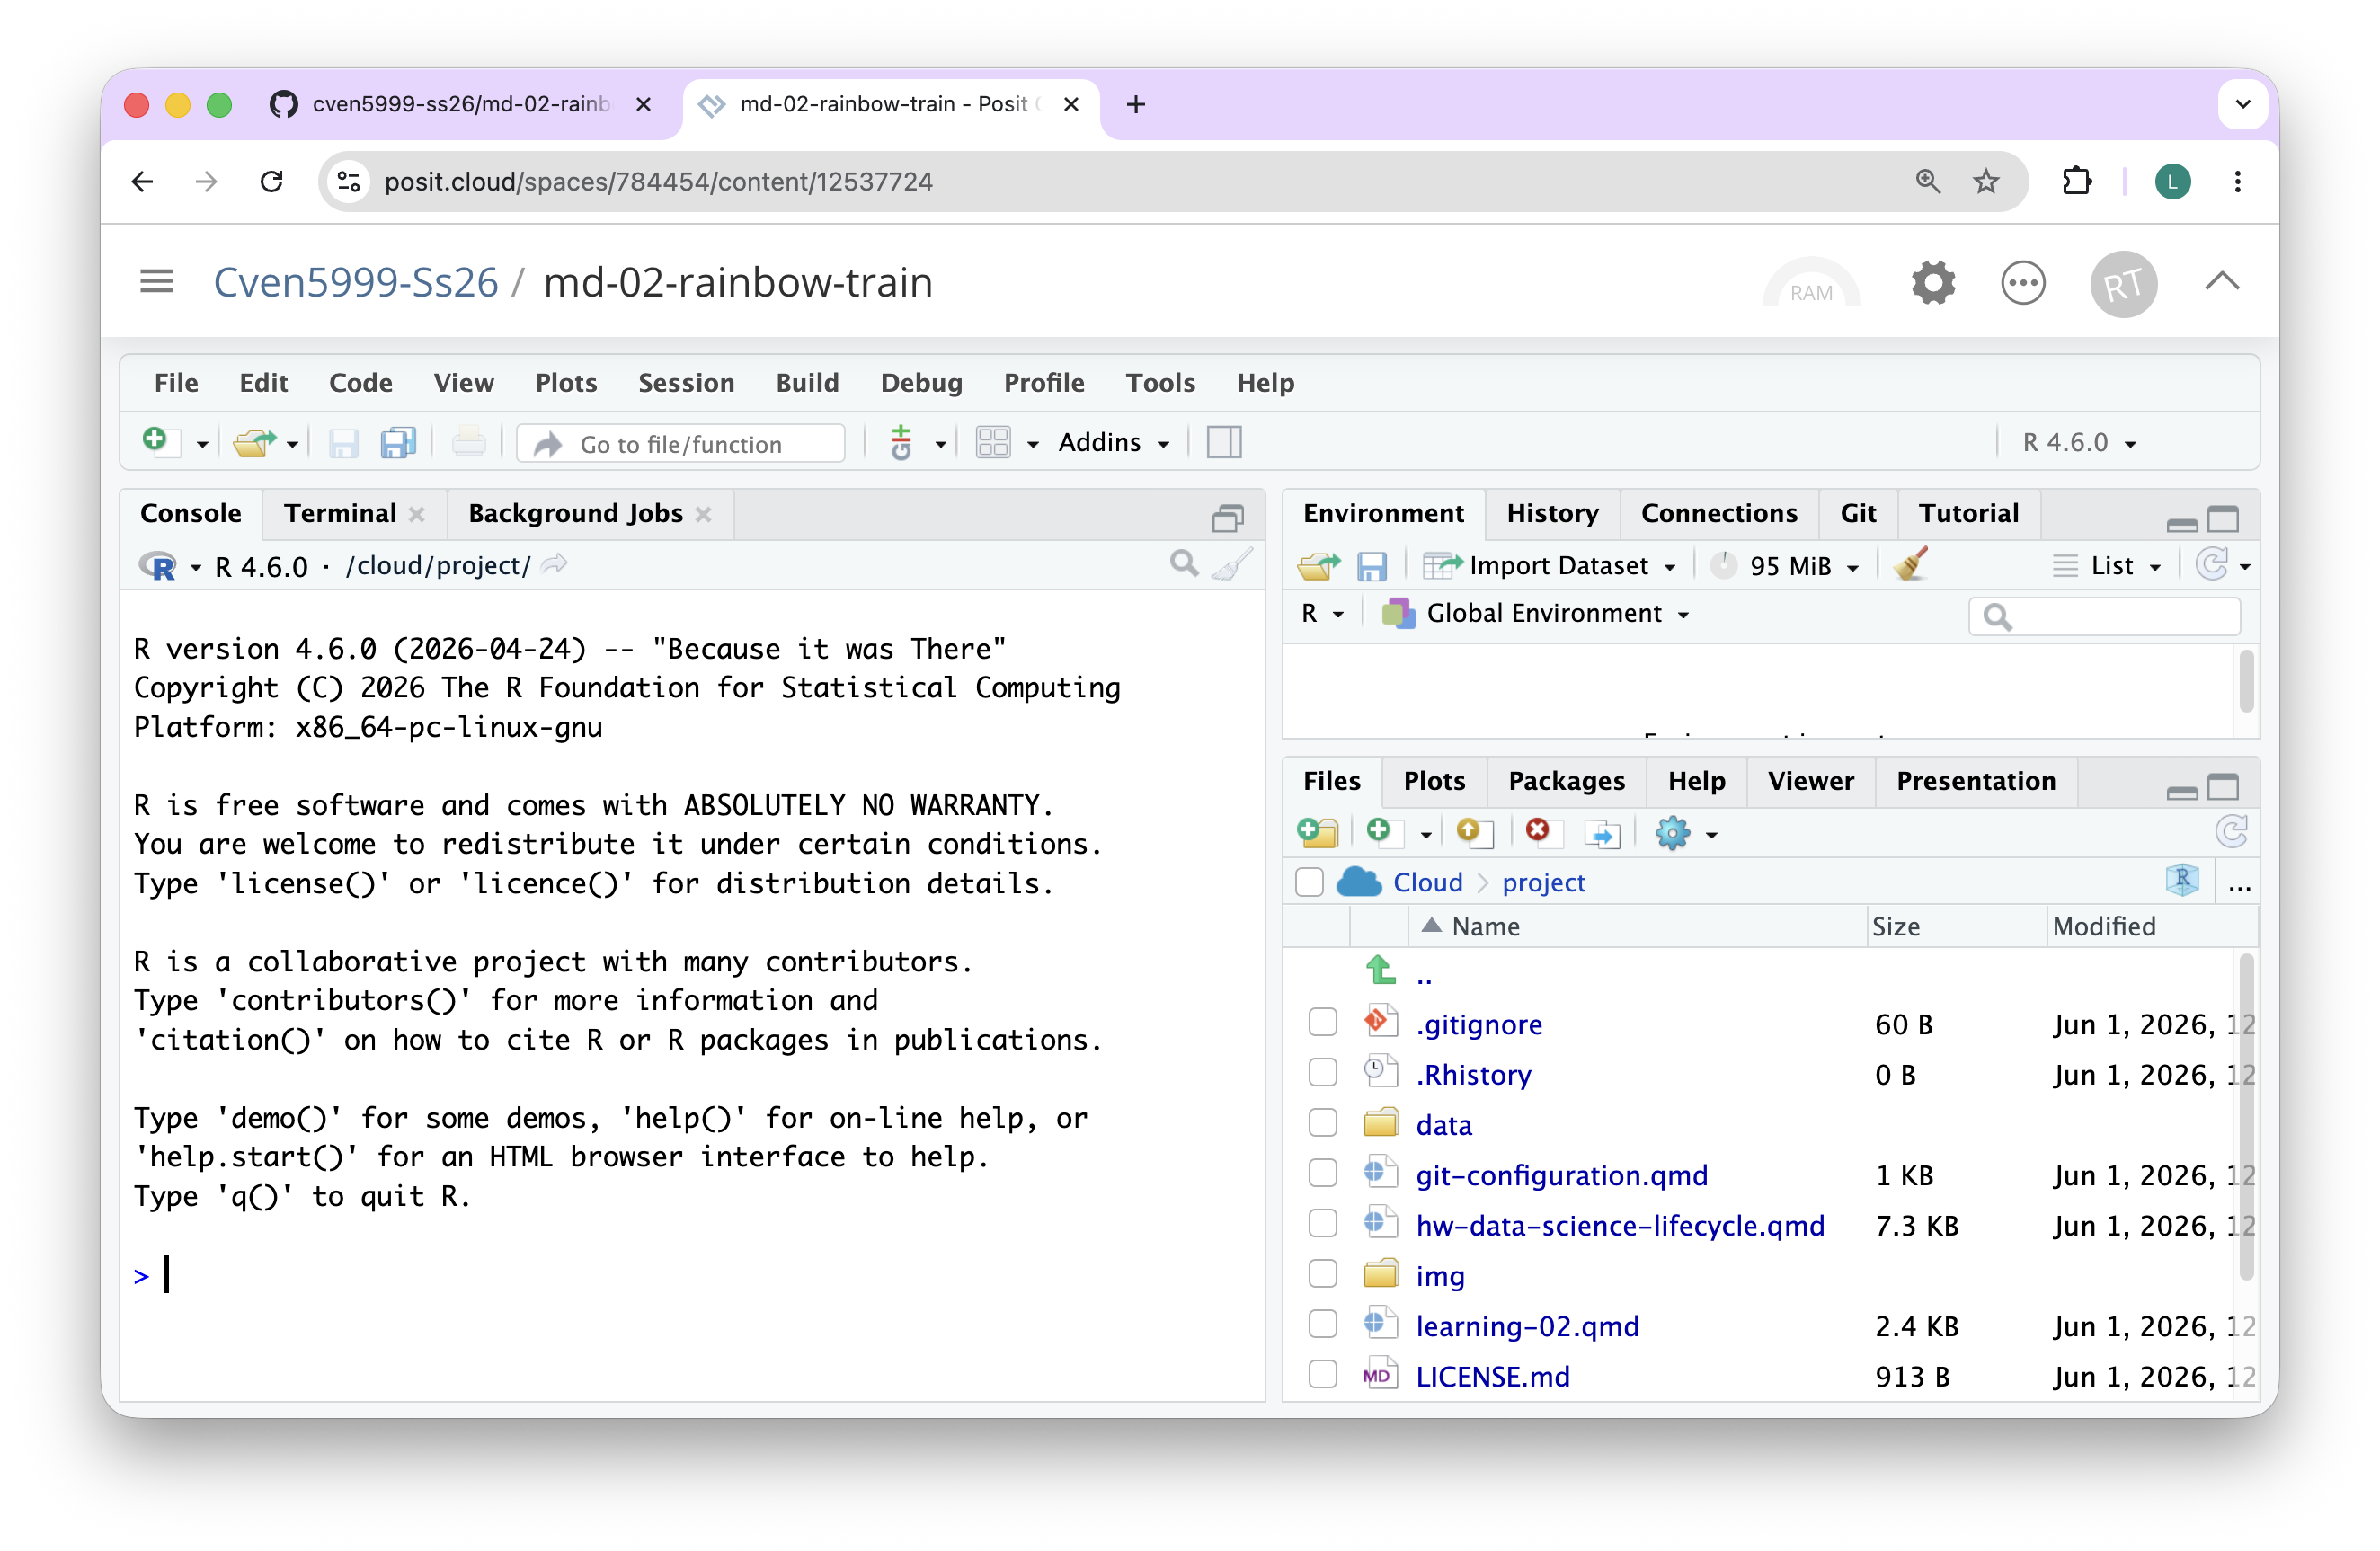This screenshot has width=2380, height=1551.
Task: Switch to the Terminal tab
Action: point(340,513)
